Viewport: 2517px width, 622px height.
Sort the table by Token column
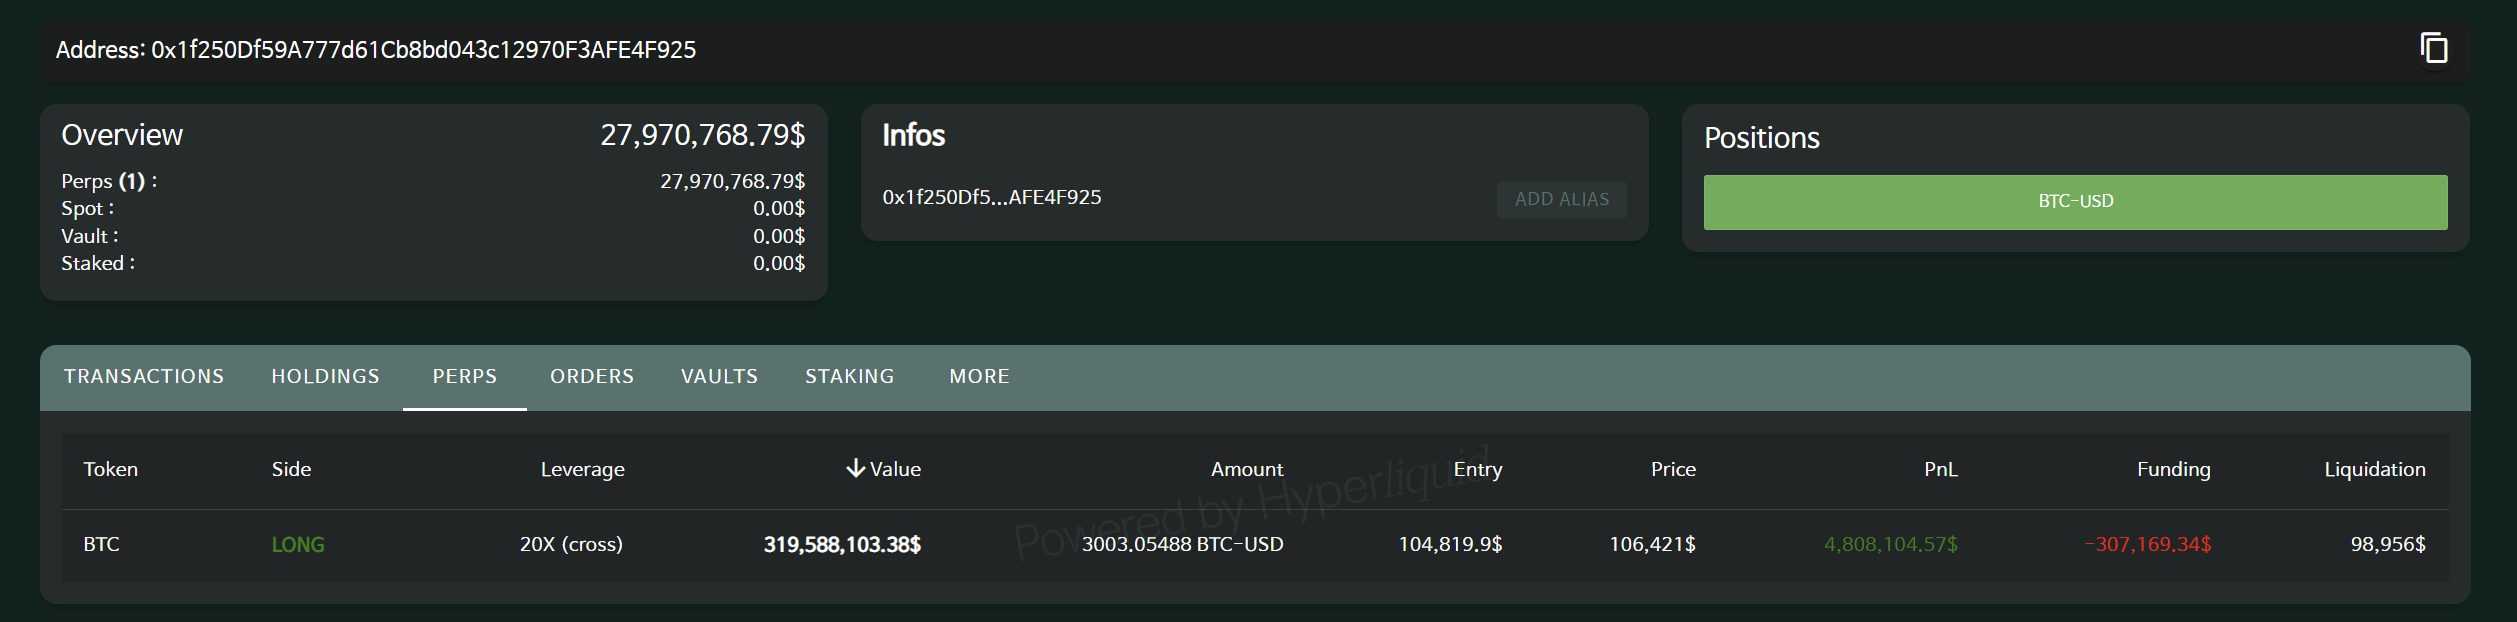[x=110, y=469]
